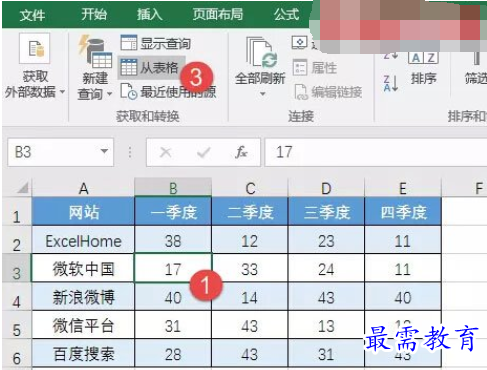Image resolution: width=487 pixels, height=370 pixels.
Task: Click the 微软中国 cell
Action: pos(83,268)
